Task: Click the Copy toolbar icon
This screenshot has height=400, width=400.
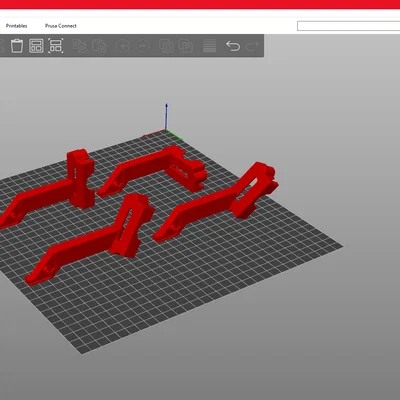Action: [80, 46]
